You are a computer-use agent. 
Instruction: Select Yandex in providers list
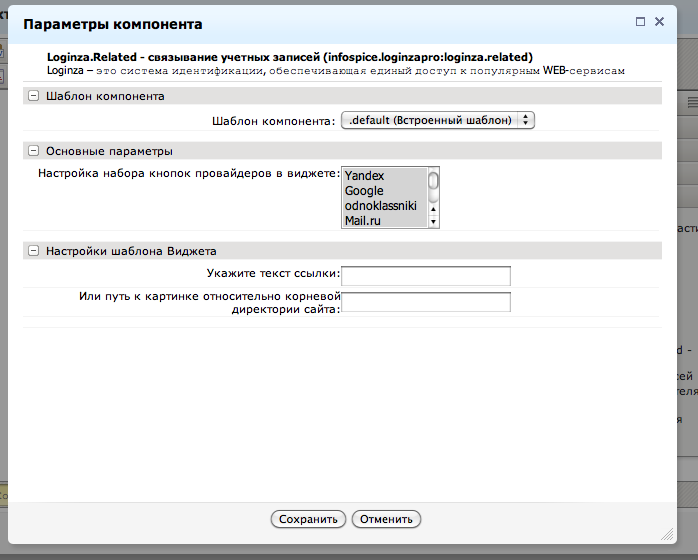[x=386, y=175]
